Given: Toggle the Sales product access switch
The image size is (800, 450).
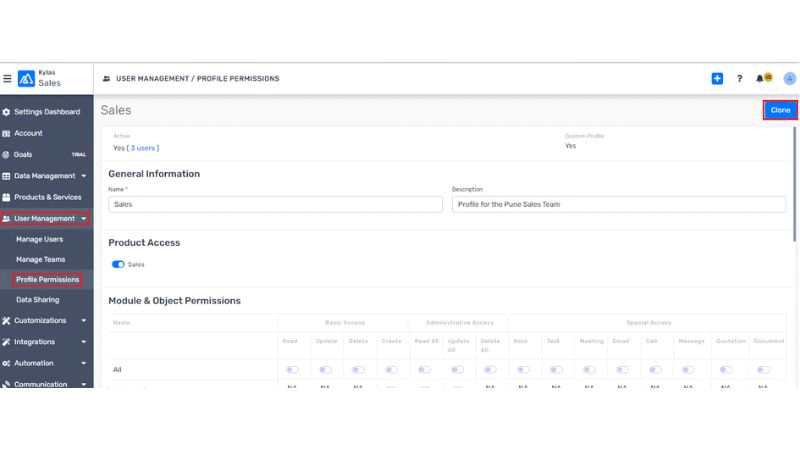Looking at the screenshot, I should (x=118, y=265).
